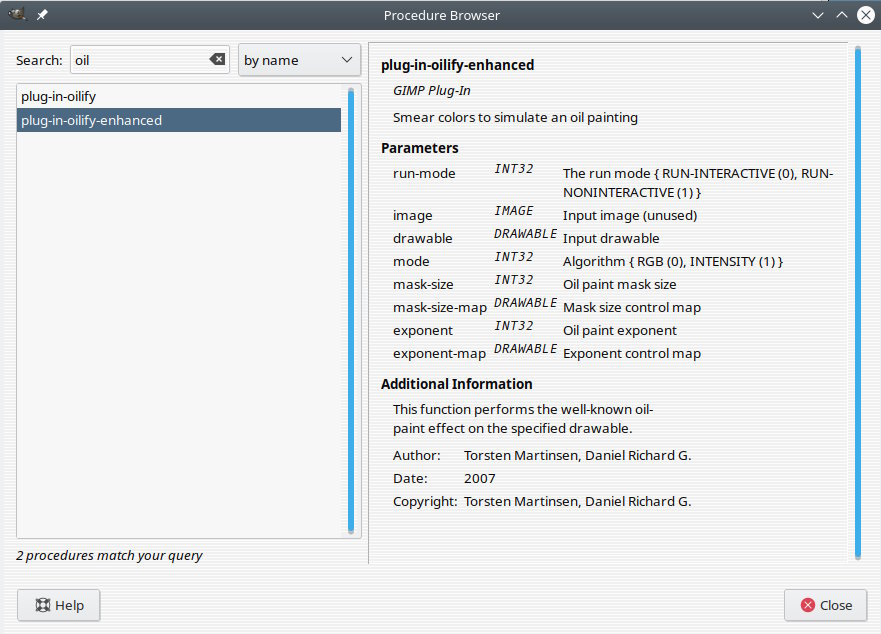Click 'Input drawable' description

(x=611, y=239)
